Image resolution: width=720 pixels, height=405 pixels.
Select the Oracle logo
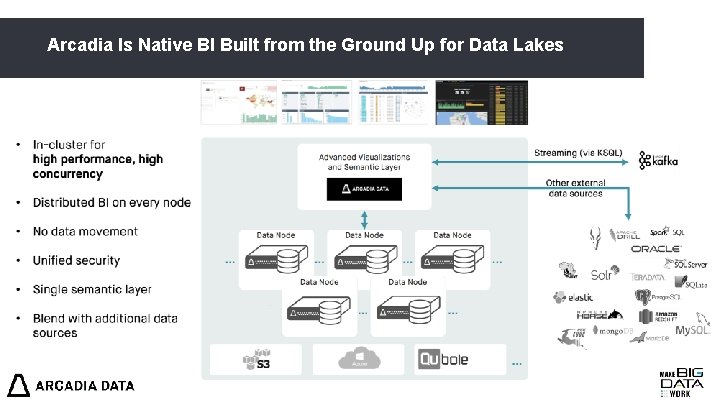point(655,249)
